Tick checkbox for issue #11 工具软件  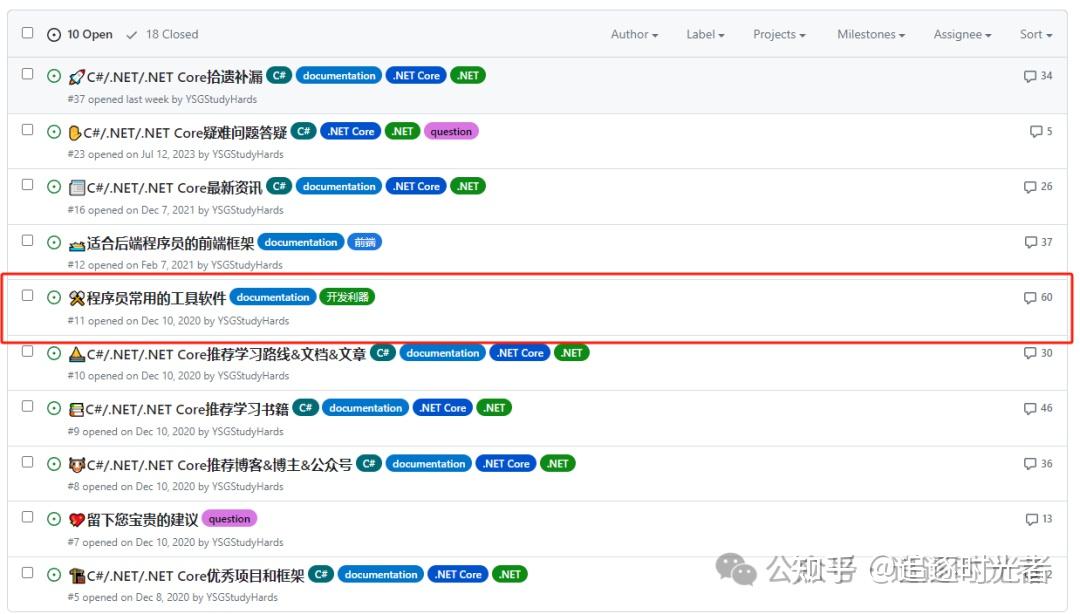[x=28, y=296]
